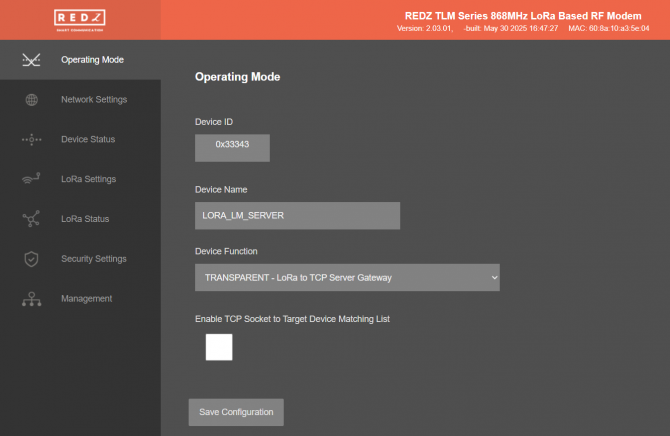The image size is (670, 436).
Task: View LoRa Status page
Action: click(x=80, y=219)
